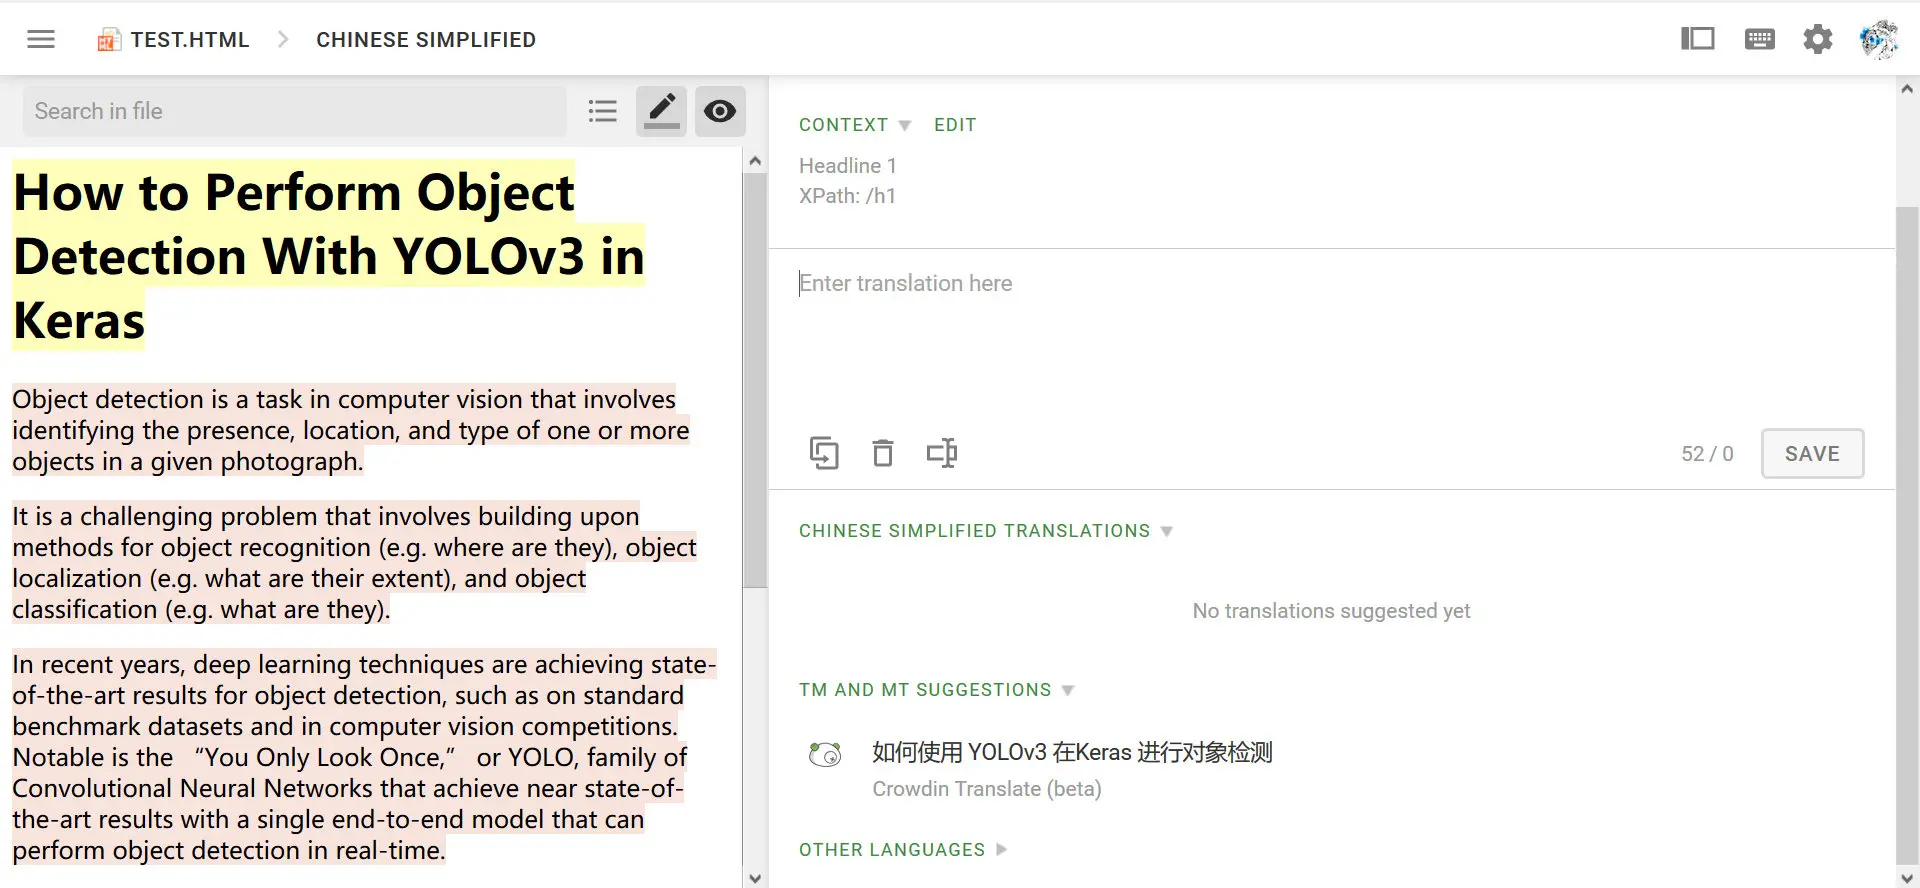Click the 'XPath: /h1' context text
Viewport: 1920px width, 888px height.
point(847,196)
